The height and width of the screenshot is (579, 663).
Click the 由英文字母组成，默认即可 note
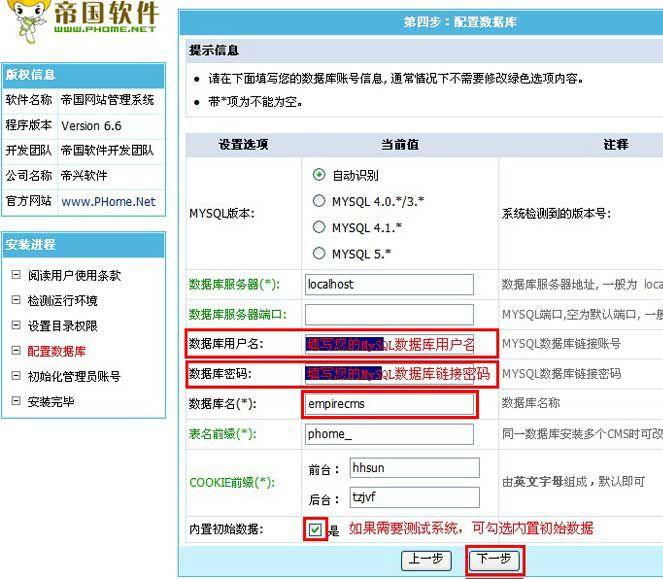573,481
